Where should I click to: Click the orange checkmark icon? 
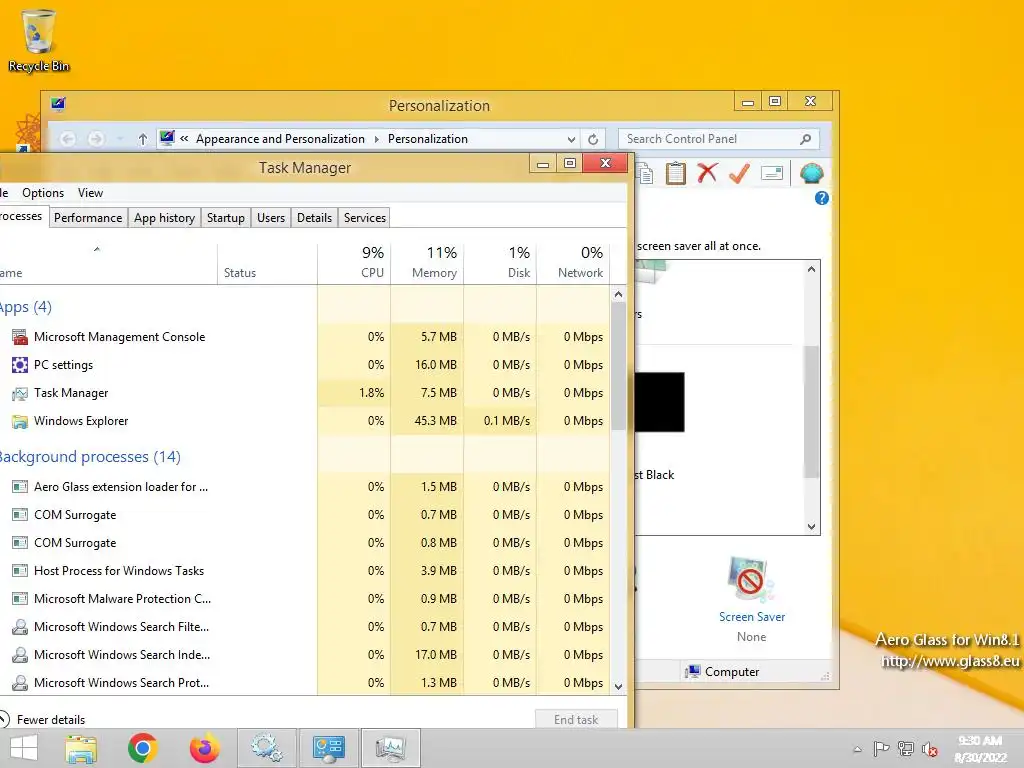click(x=739, y=173)
